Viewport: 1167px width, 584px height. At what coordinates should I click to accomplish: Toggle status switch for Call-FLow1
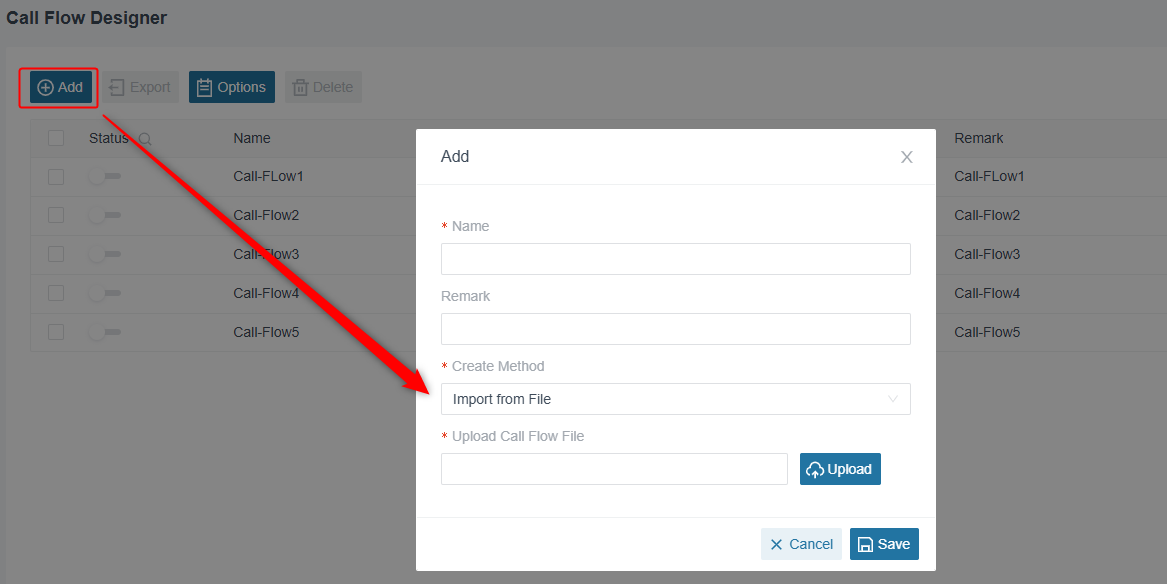coord(103,176)
